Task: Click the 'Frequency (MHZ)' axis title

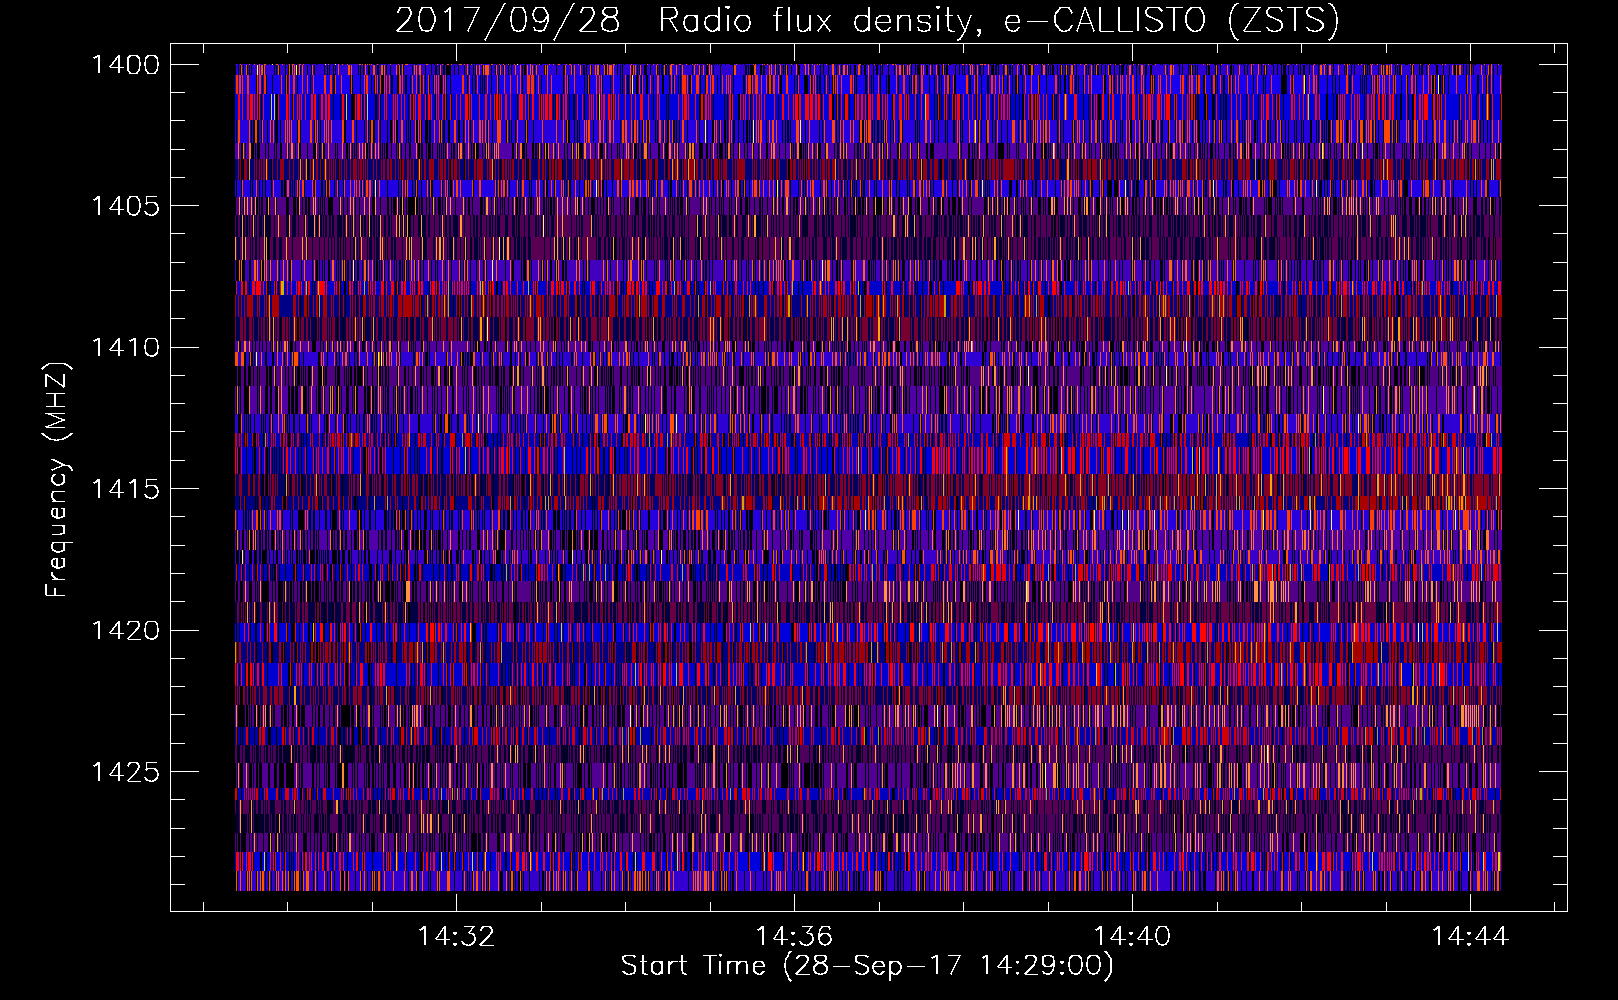Action: tap(58, 480)
